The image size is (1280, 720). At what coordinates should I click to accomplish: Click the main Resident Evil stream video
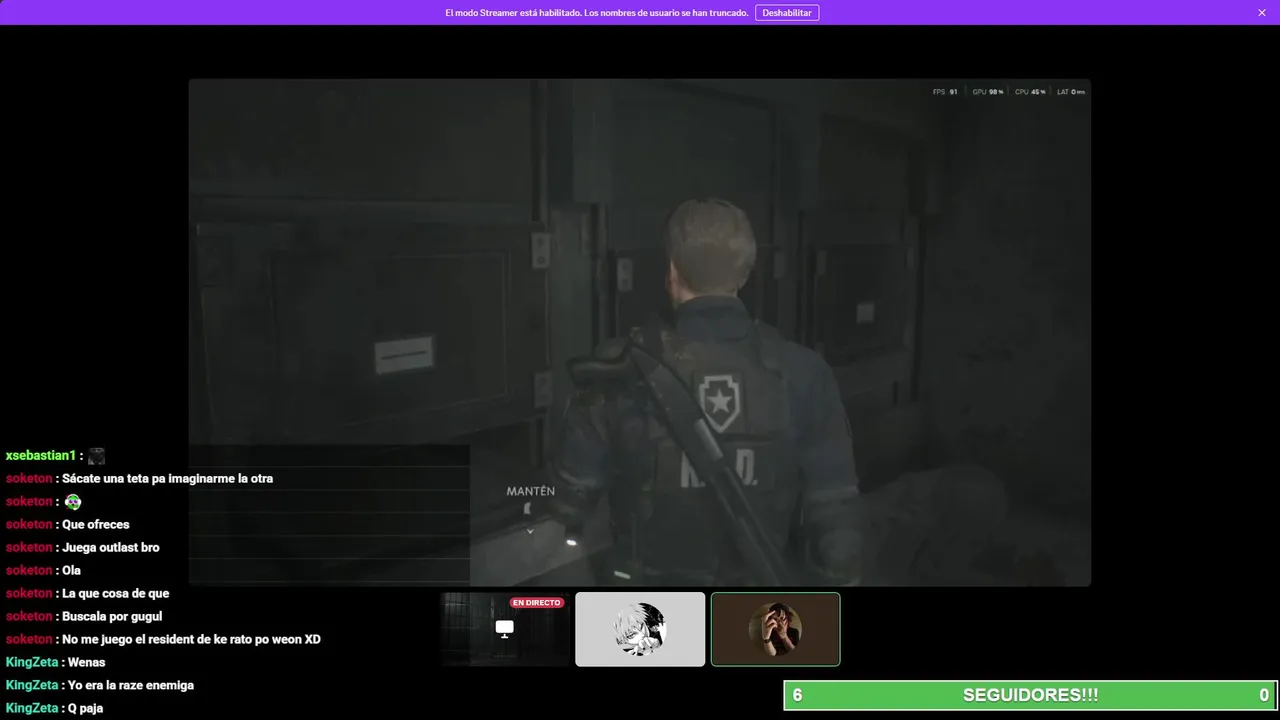pos(640,332)
